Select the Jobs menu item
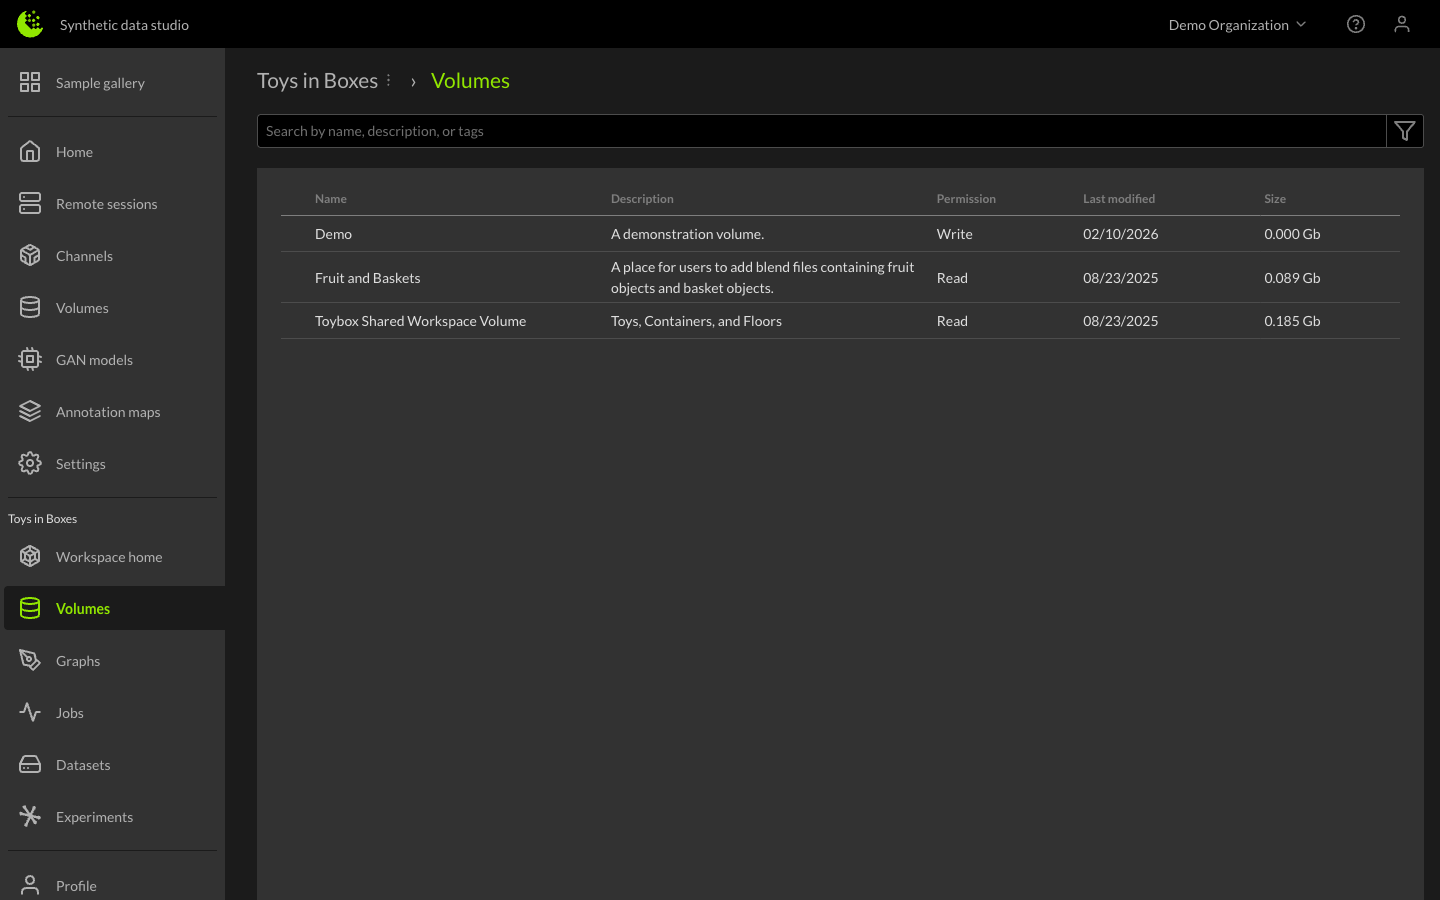1440x900 pixels. click(x=70, y=713)
